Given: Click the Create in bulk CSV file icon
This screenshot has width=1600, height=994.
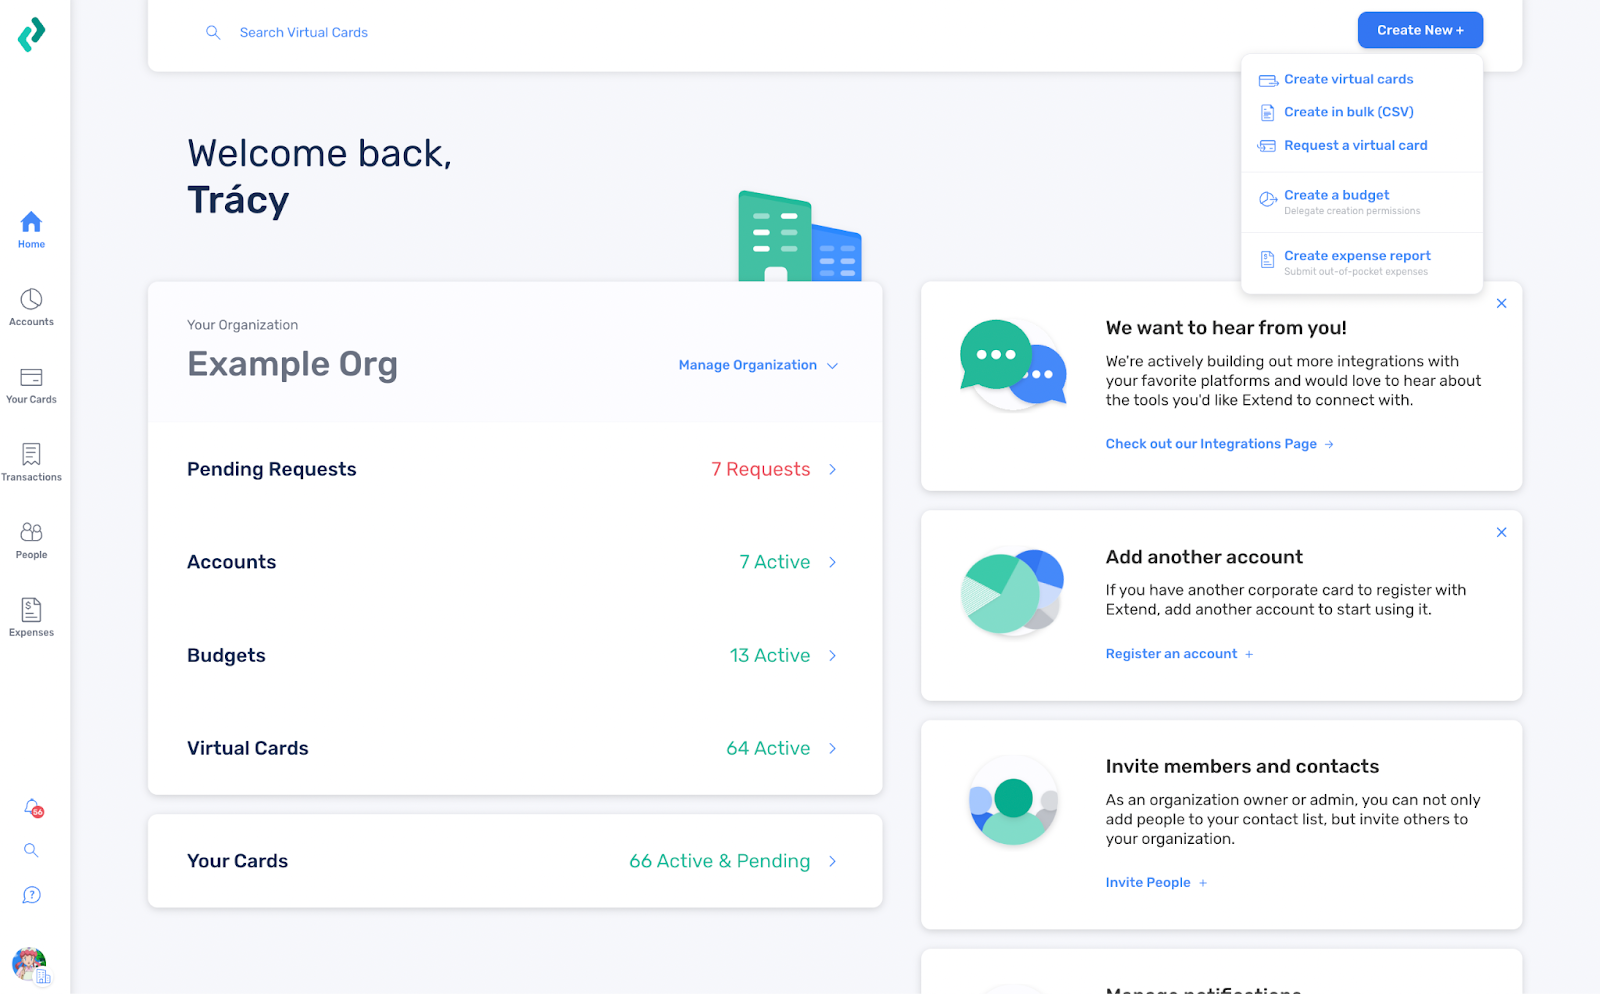Looking at the screenshot, I should tap(1267, 112).
